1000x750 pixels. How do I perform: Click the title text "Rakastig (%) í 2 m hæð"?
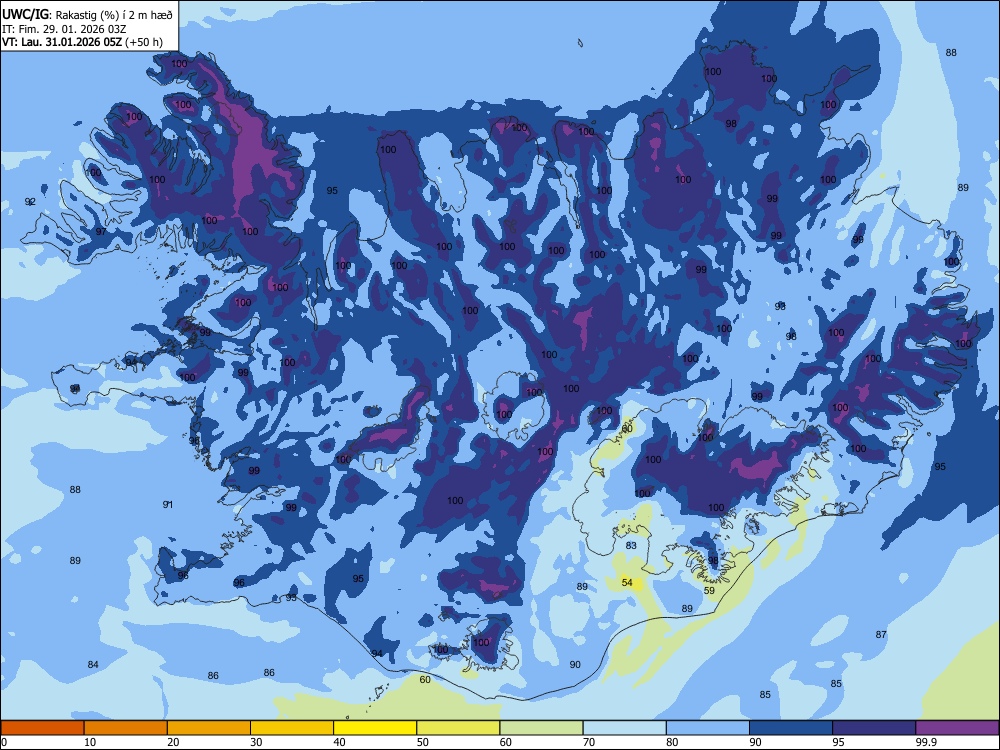click(x=114, y=14)
